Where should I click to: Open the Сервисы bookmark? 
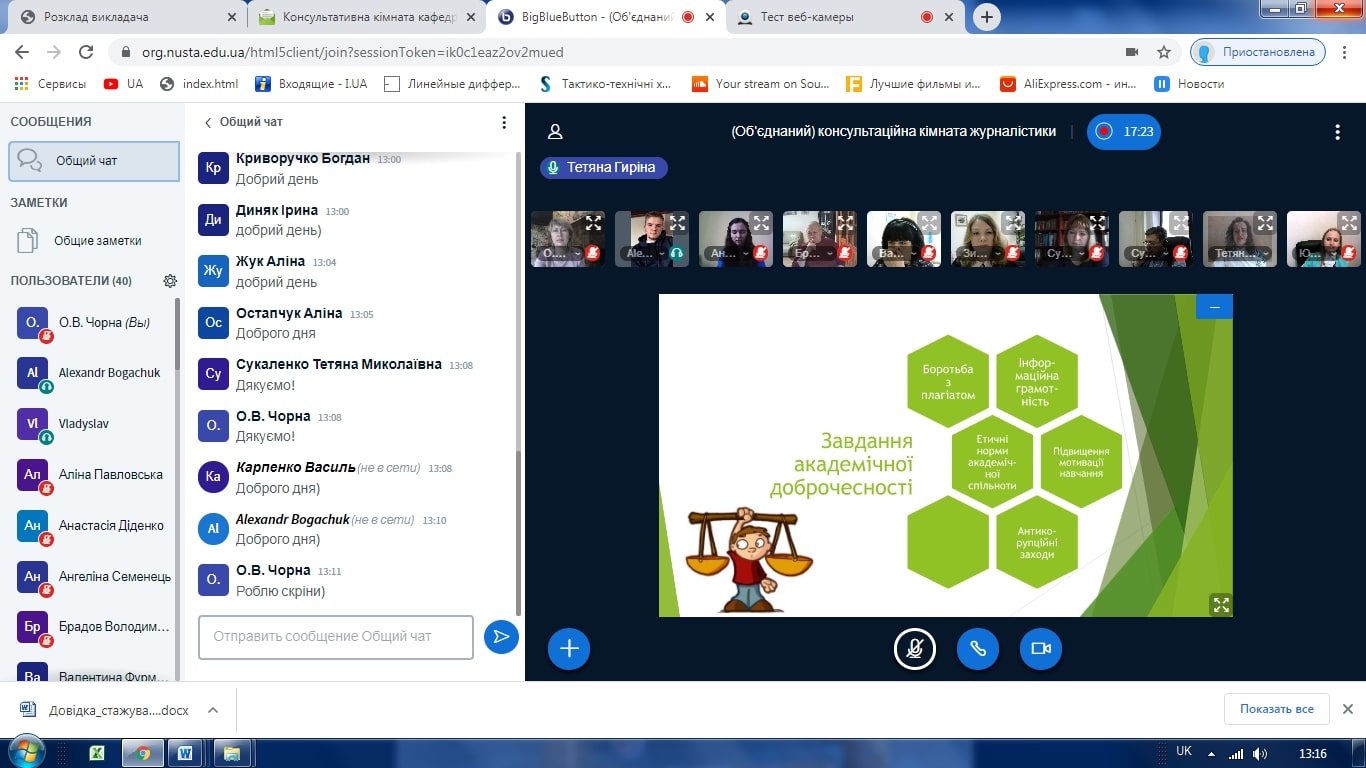pos(51,84)
